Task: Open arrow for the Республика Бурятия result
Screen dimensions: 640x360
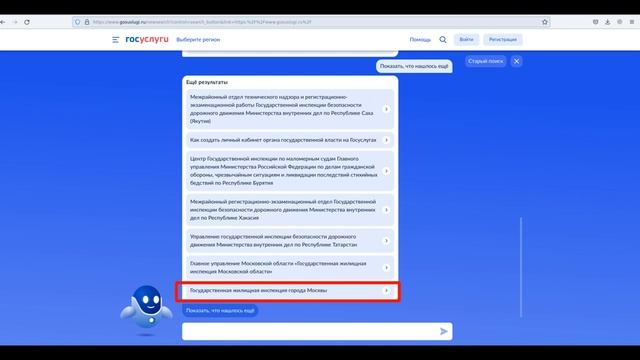Action: click(386, 171)
